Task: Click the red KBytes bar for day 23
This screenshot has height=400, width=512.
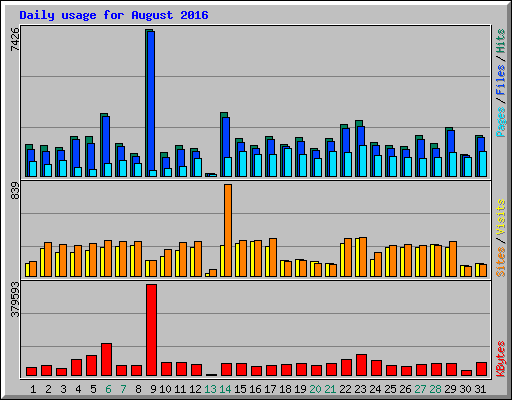Action: pyautogui.click(x=361, y=365)
